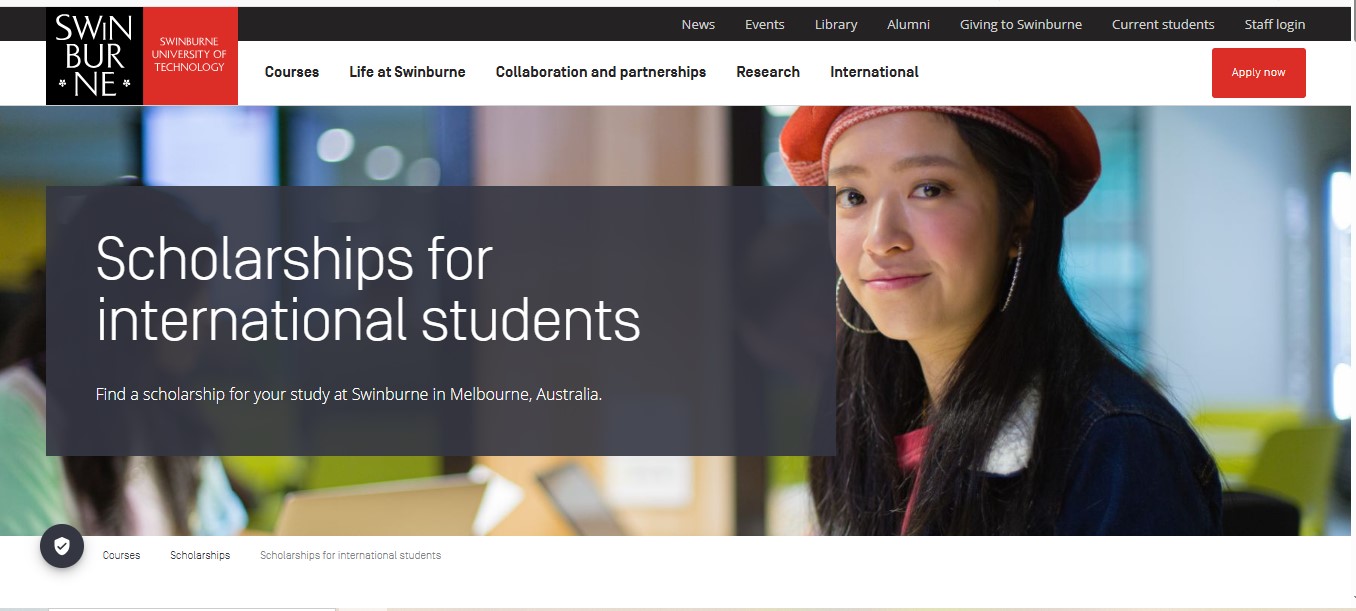Open the Collaboration and partnerships menu

[600, 71]
